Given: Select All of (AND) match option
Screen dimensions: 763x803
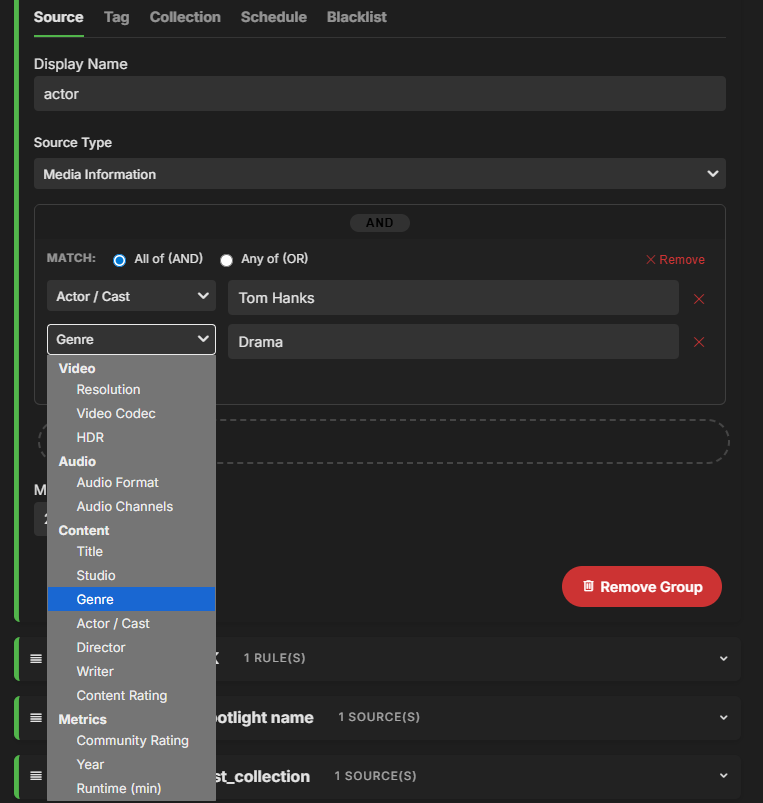Looking at the screenshot, I should pos(120,260).
